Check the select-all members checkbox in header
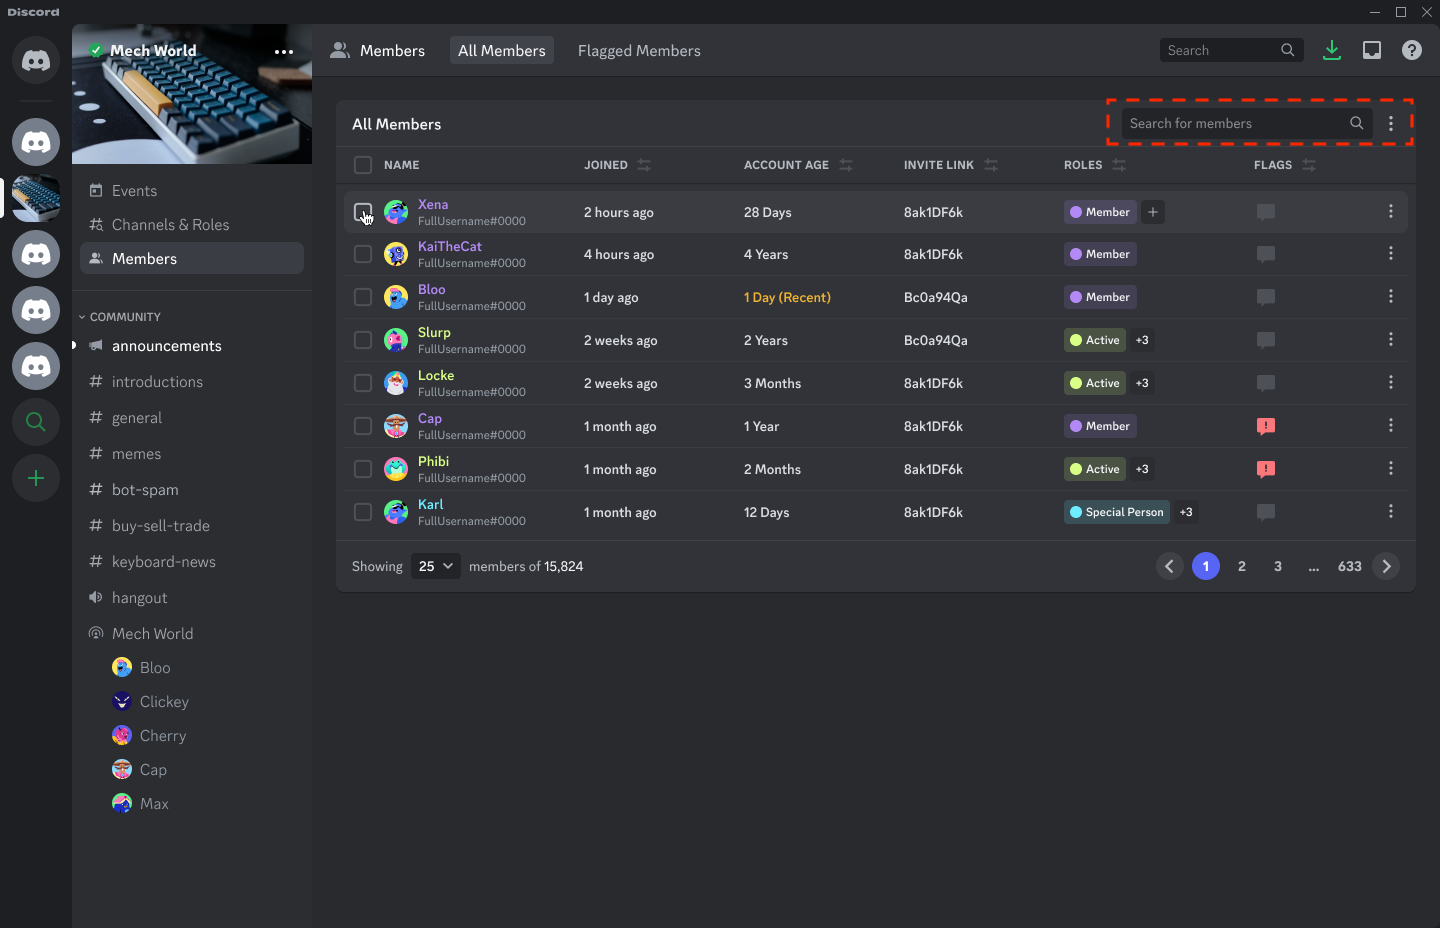This screenshot has width=1440, height=928. click(363, 164)
